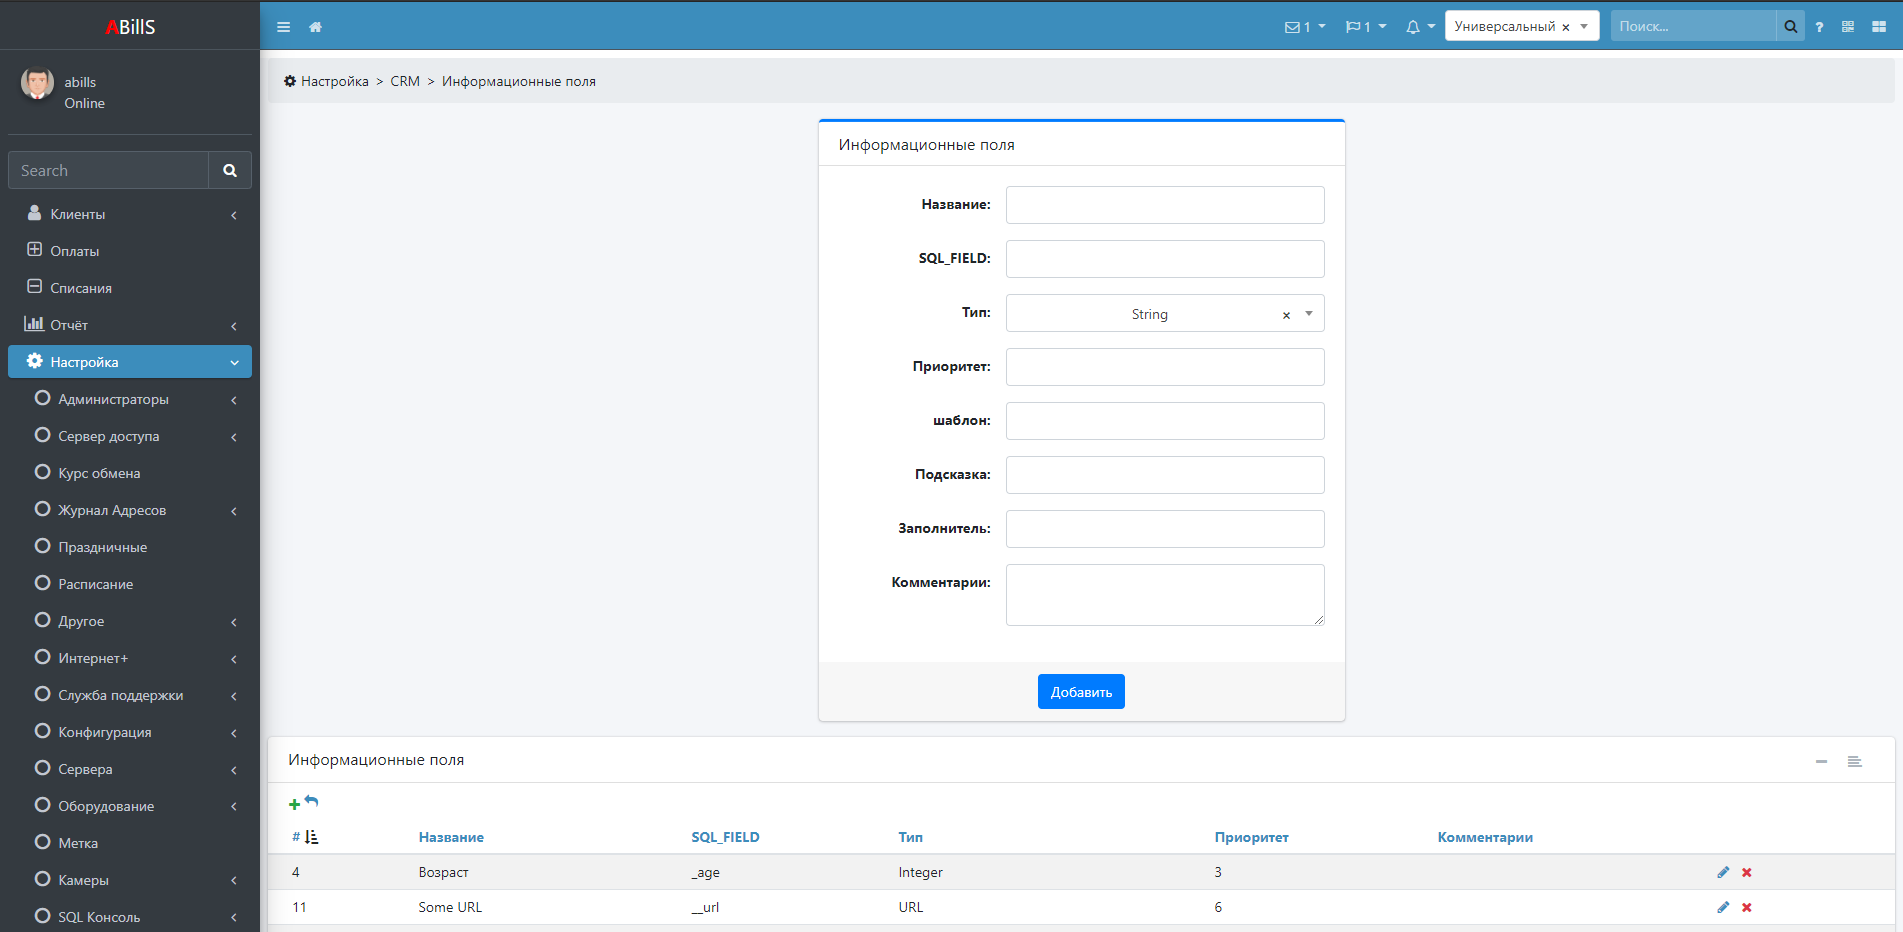Click the green plus add icon
Image resolution: width=1903 pixels, height=932 pixels.
(x=294, y=804)
